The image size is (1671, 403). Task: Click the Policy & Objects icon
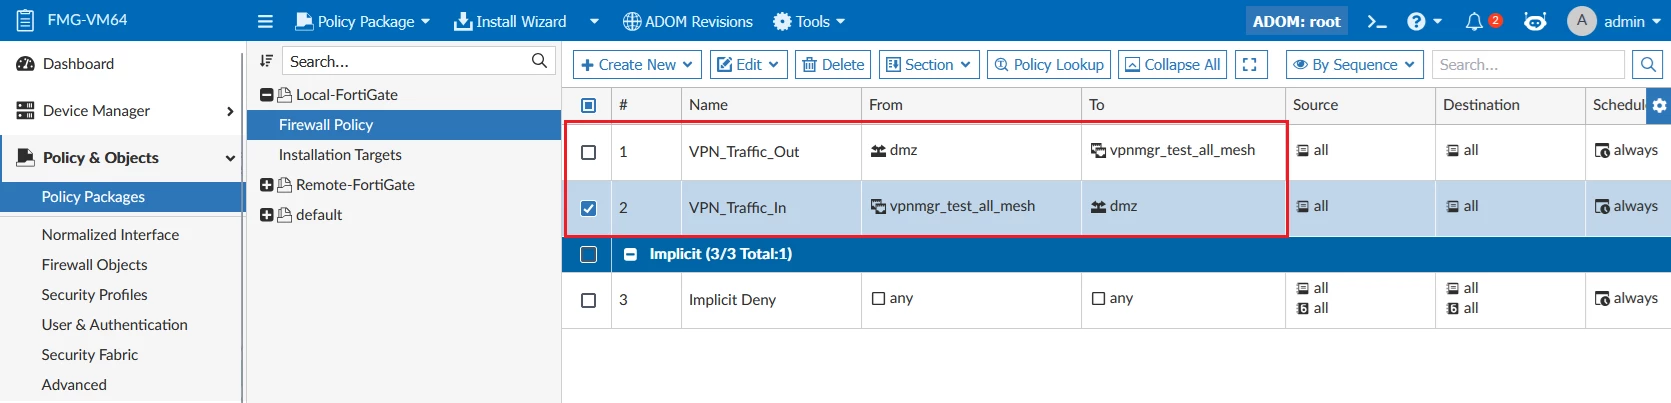[25, 157]
